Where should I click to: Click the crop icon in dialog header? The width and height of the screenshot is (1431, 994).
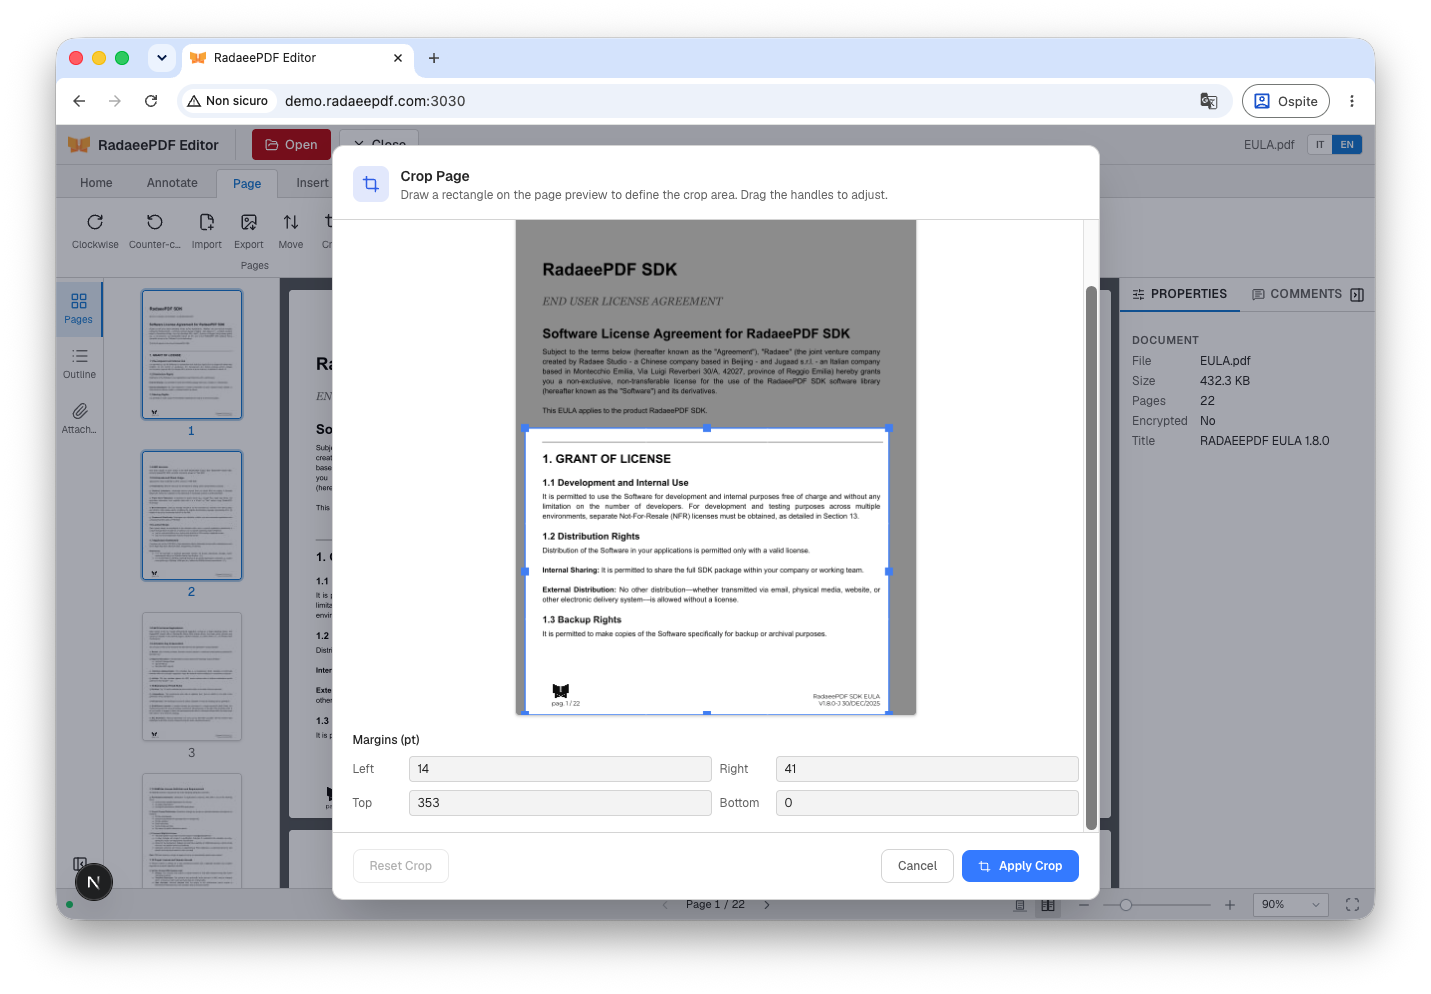371,184
